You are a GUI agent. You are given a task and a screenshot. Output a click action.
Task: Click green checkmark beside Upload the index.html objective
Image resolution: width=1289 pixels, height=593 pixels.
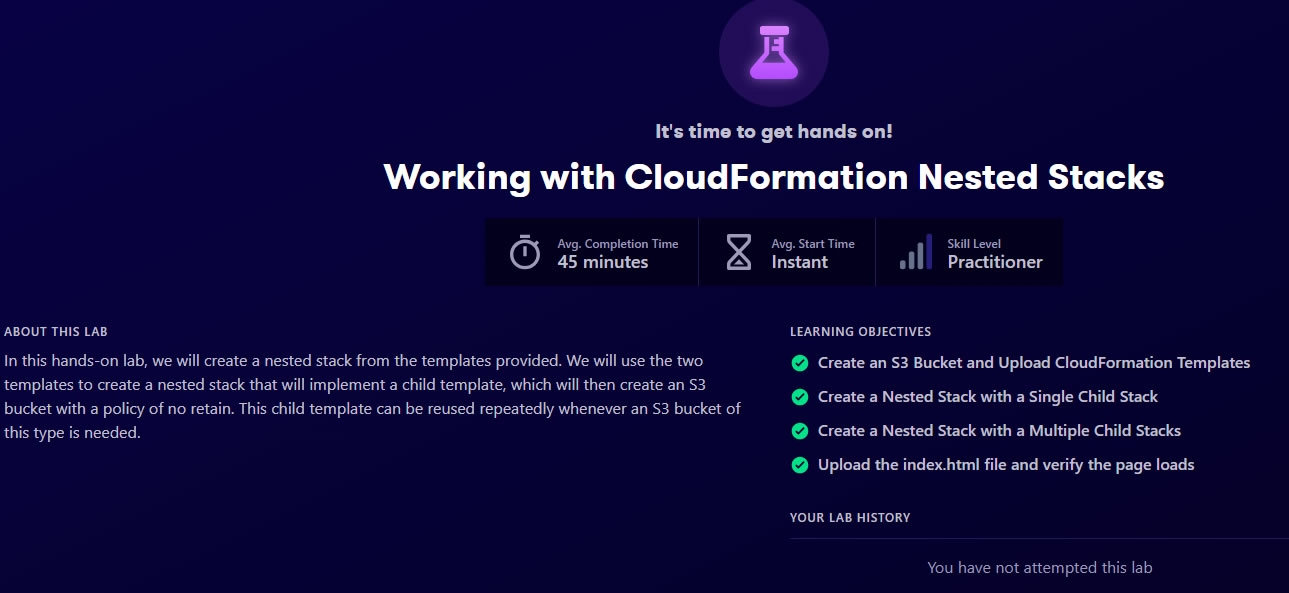(x=800, y=465)
